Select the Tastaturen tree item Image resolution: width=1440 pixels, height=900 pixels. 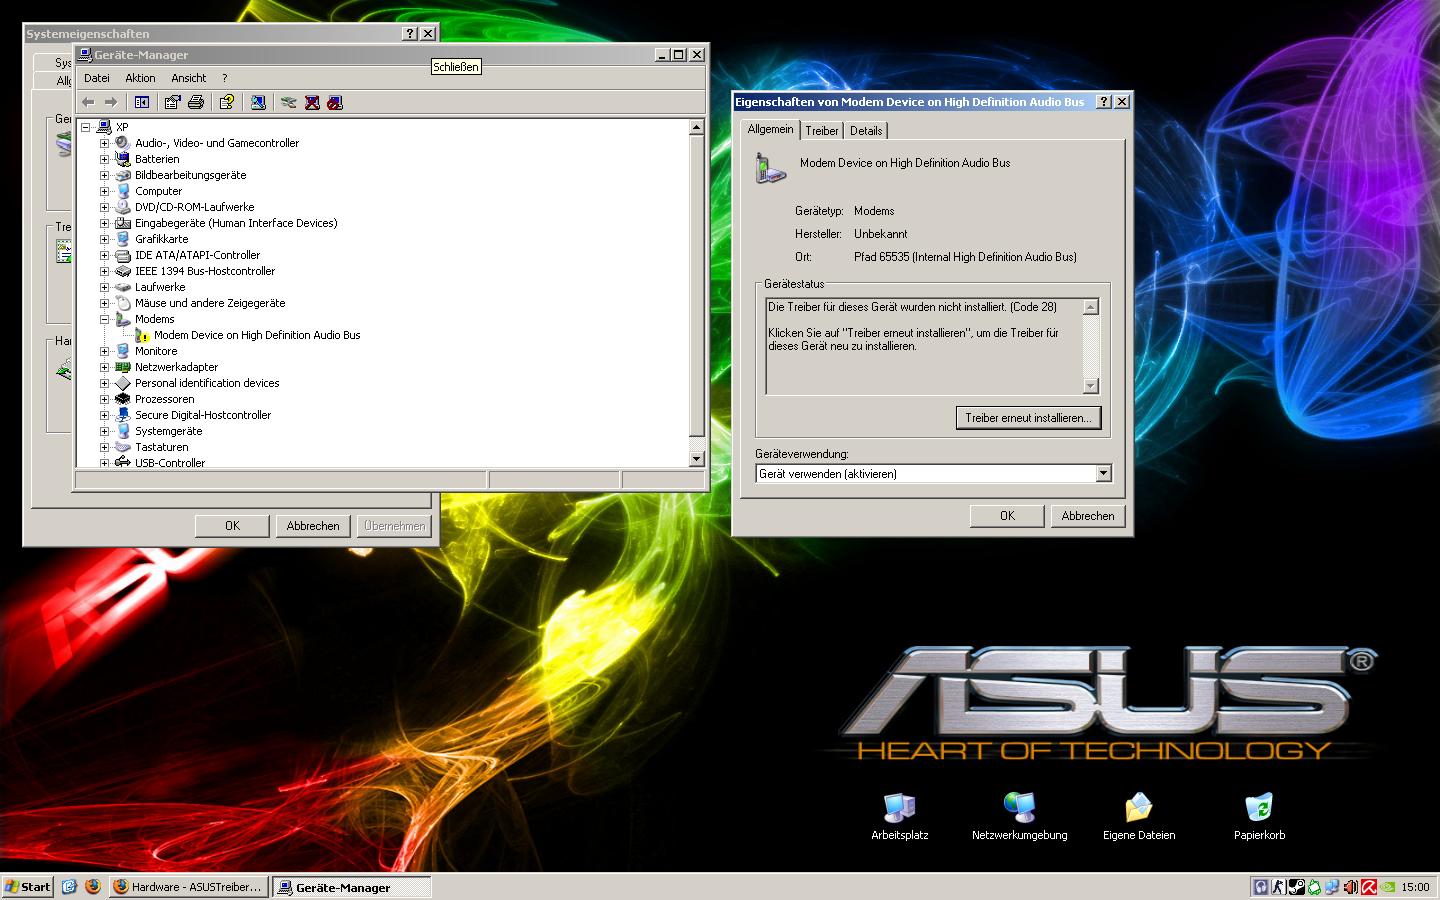(x=162, y=447)
